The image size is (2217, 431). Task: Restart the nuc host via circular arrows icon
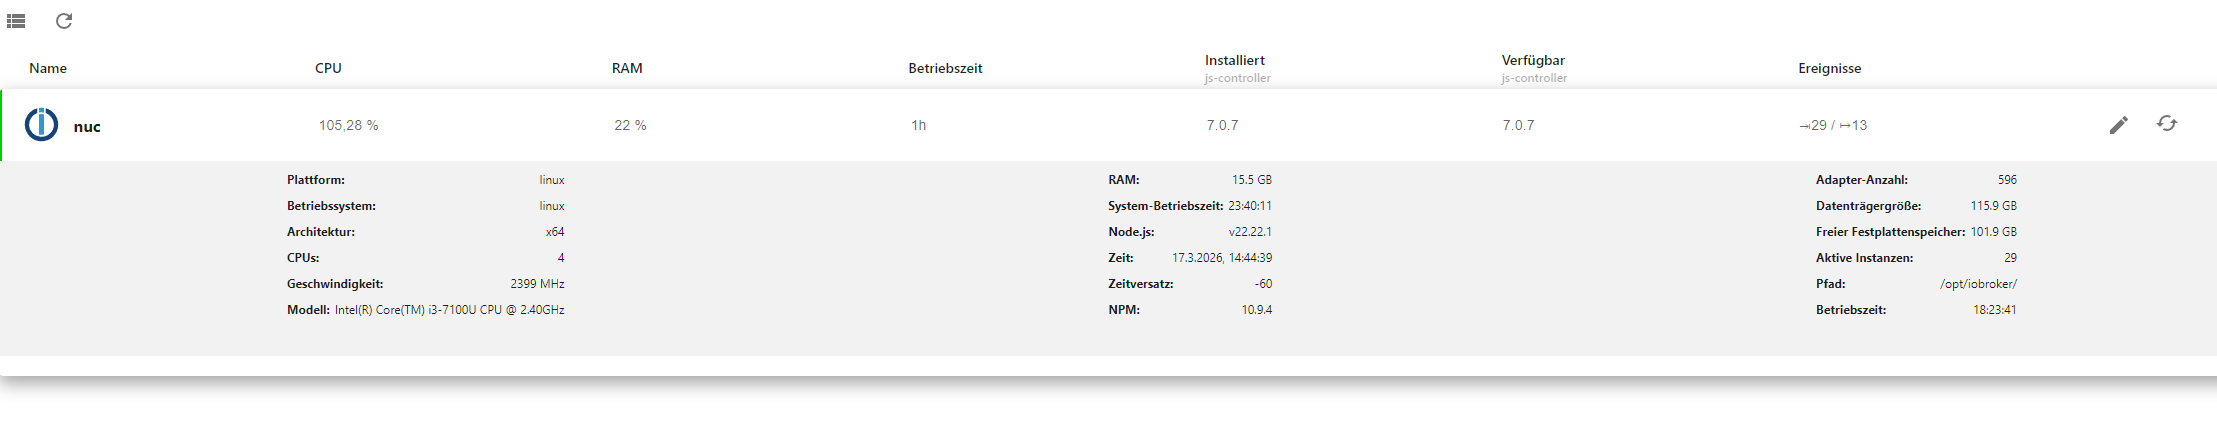click(2166, 124)
